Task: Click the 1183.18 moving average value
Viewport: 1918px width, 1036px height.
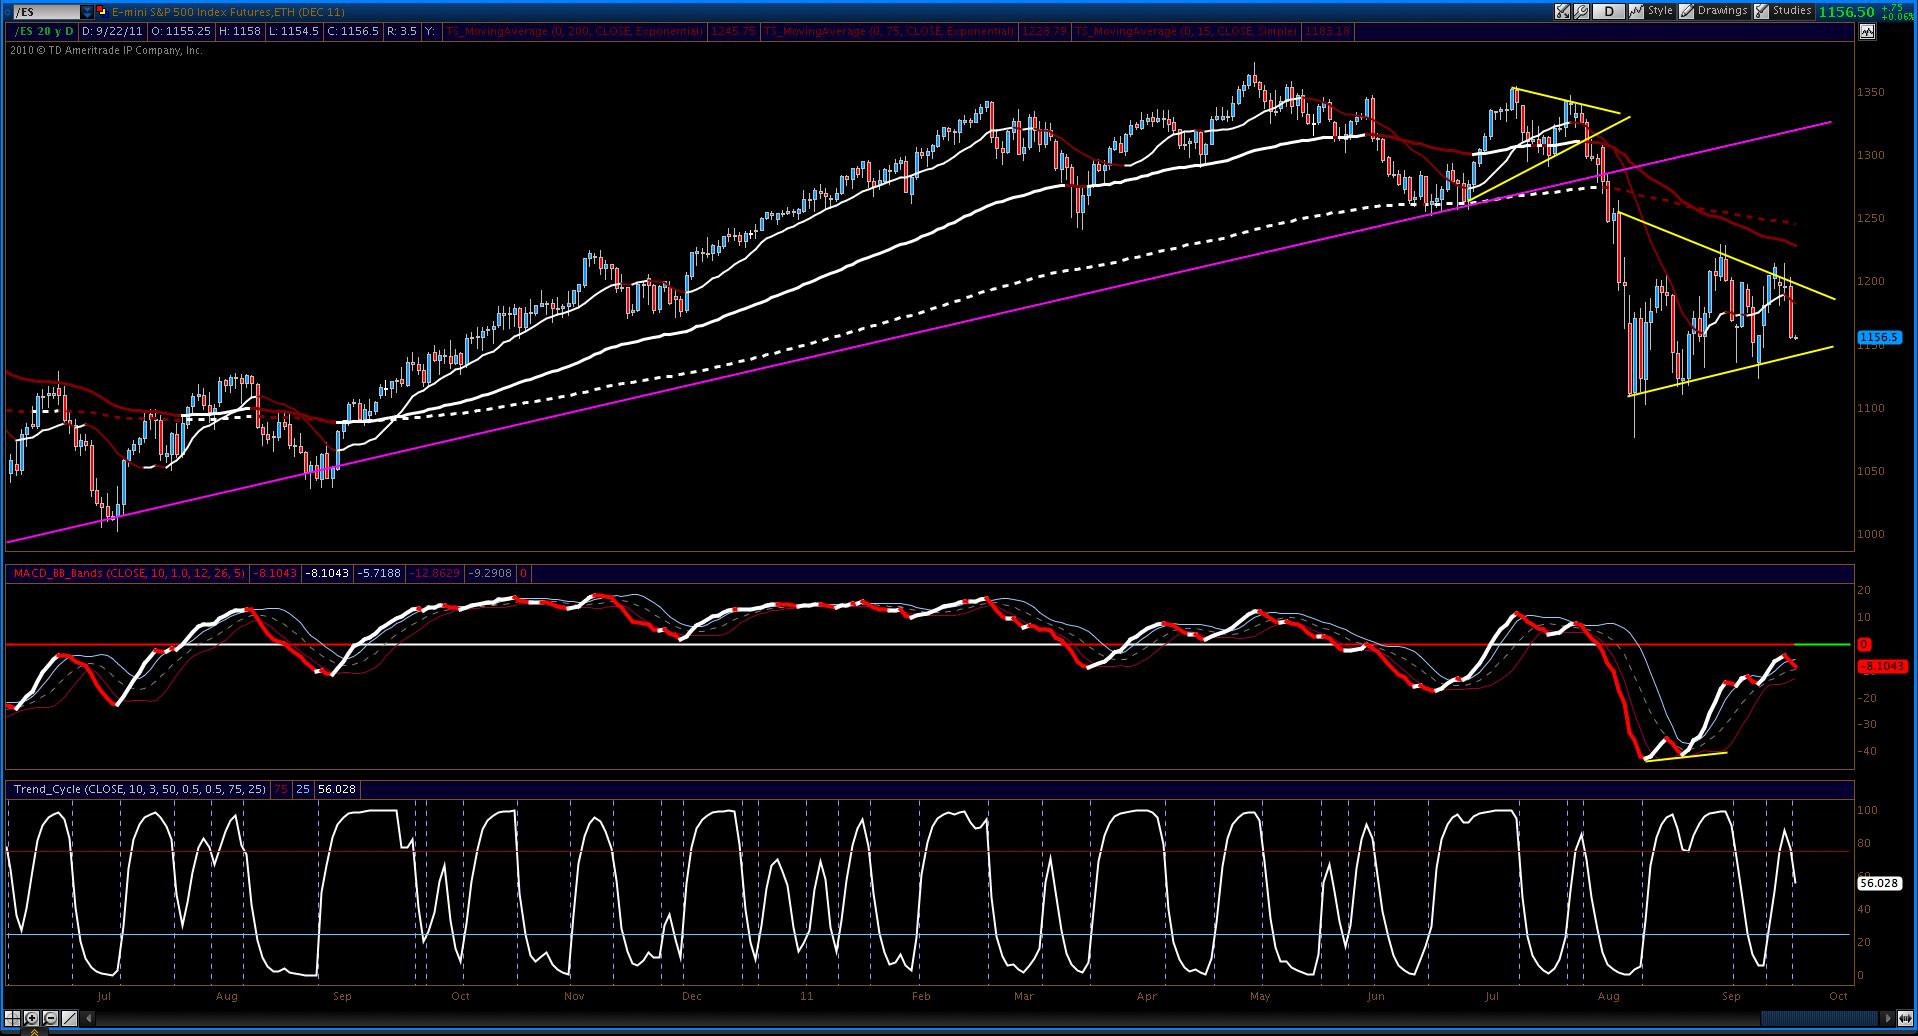Action: 1327,32
